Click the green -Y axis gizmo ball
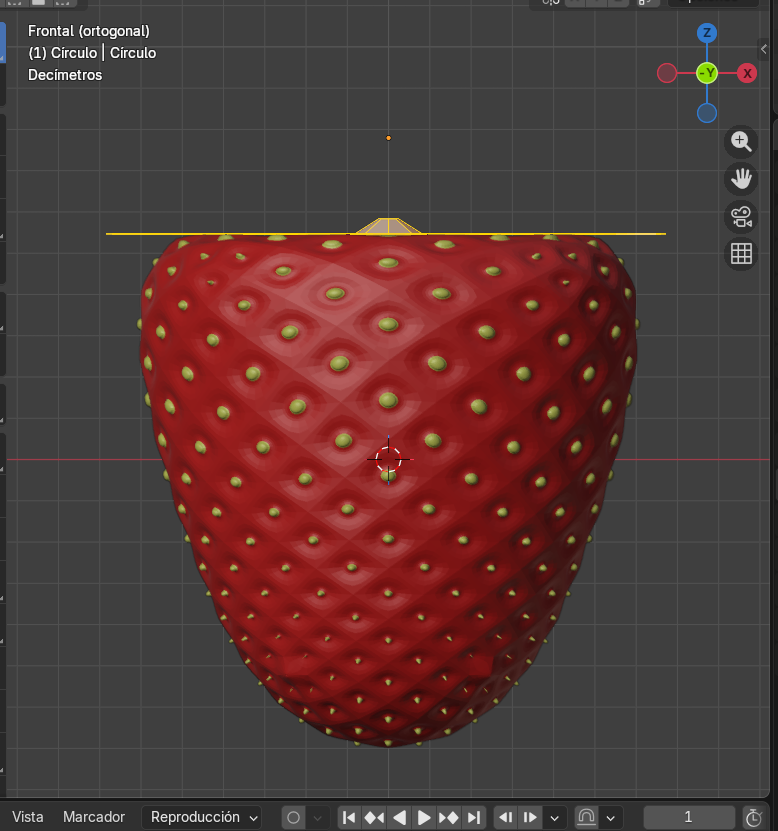This screenshot has height=831, width=778. pyautogui.click(x=707, y=73)
